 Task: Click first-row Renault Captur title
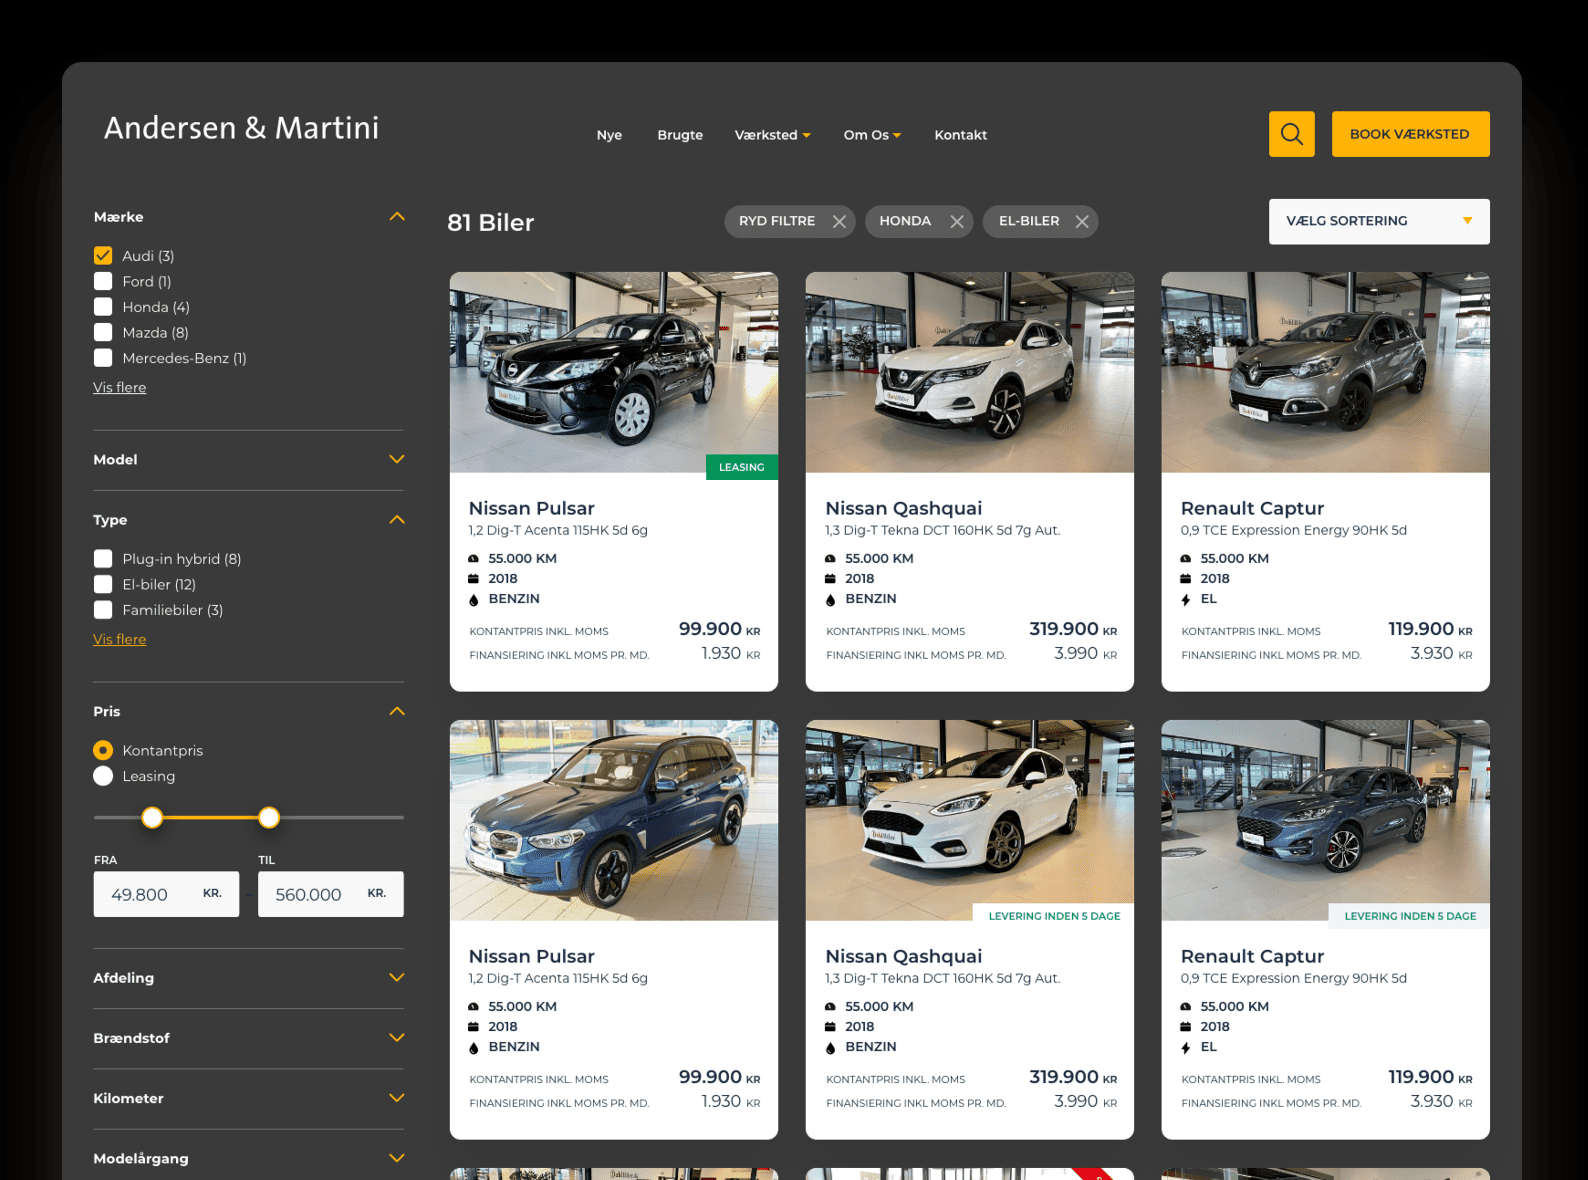[1252, 508]
